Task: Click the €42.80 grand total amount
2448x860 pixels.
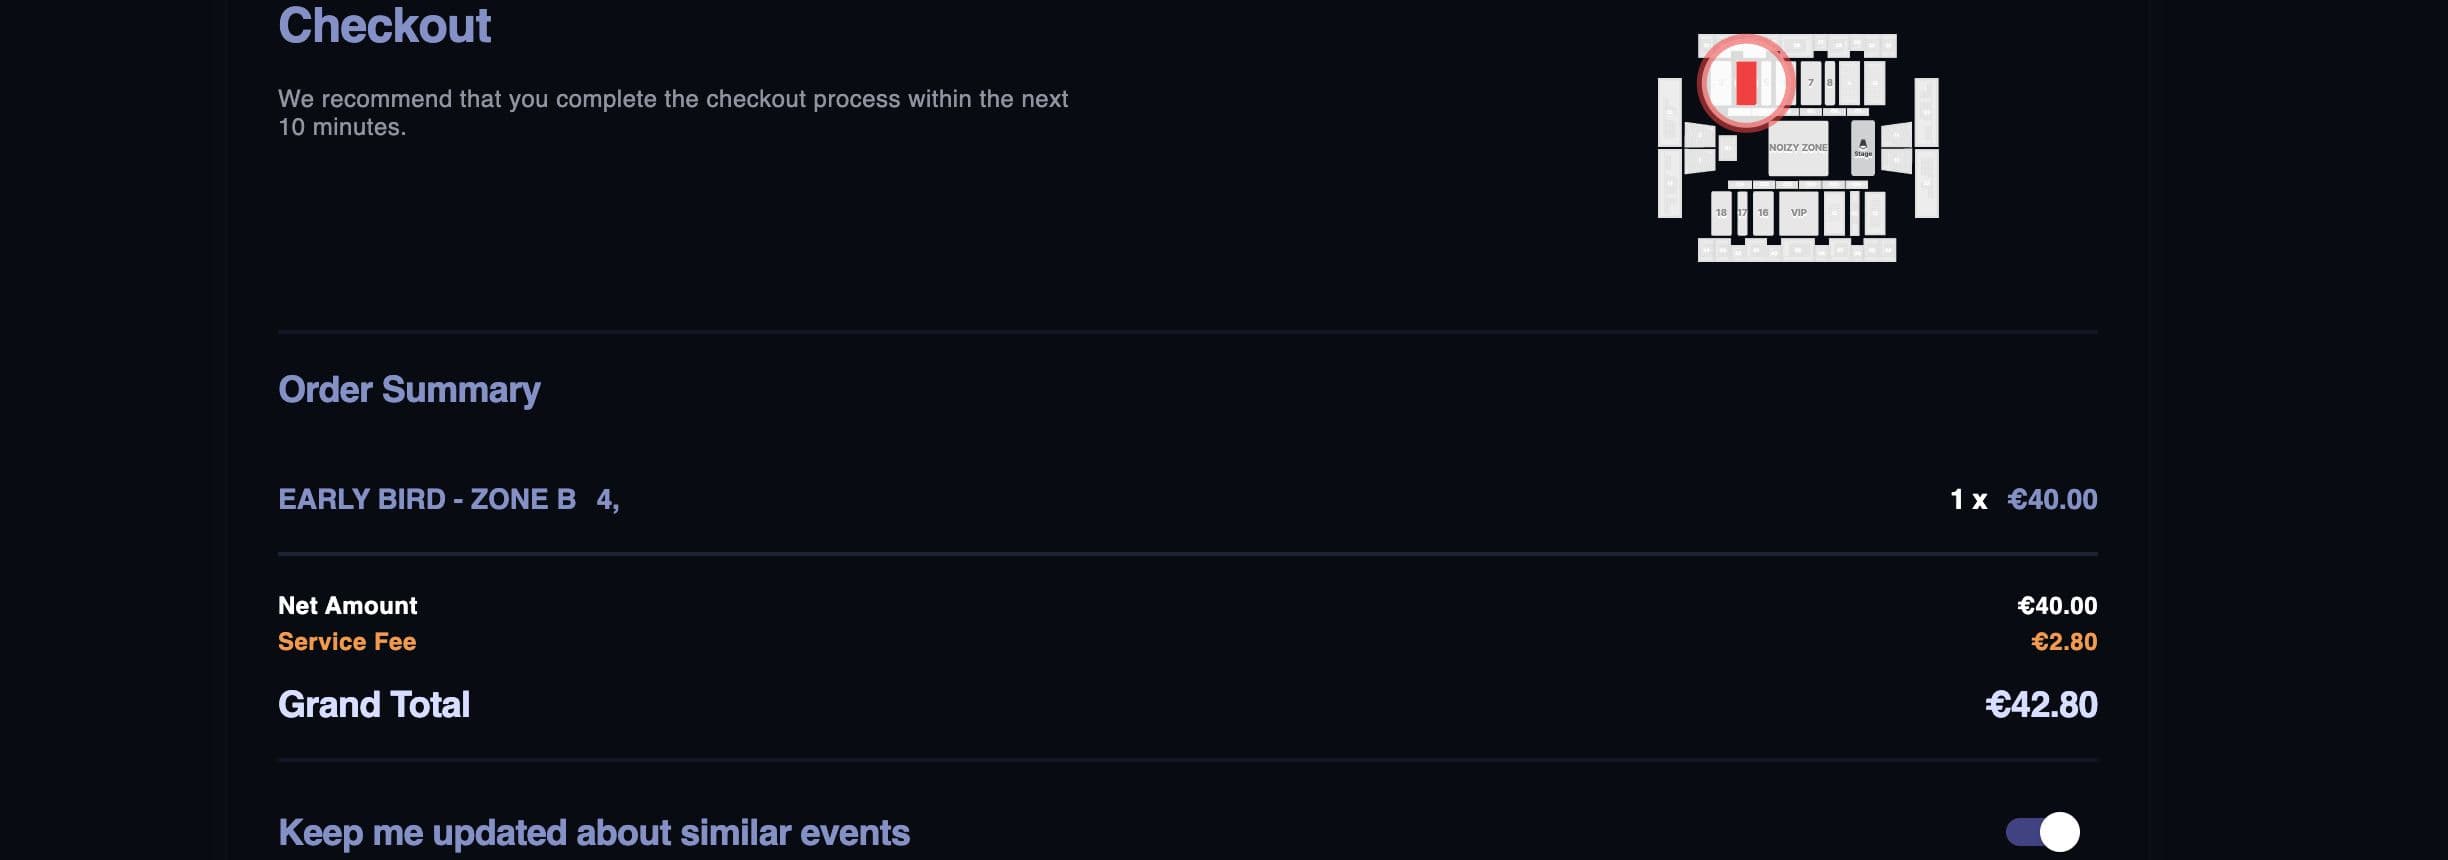Action: pos(2041,705)
